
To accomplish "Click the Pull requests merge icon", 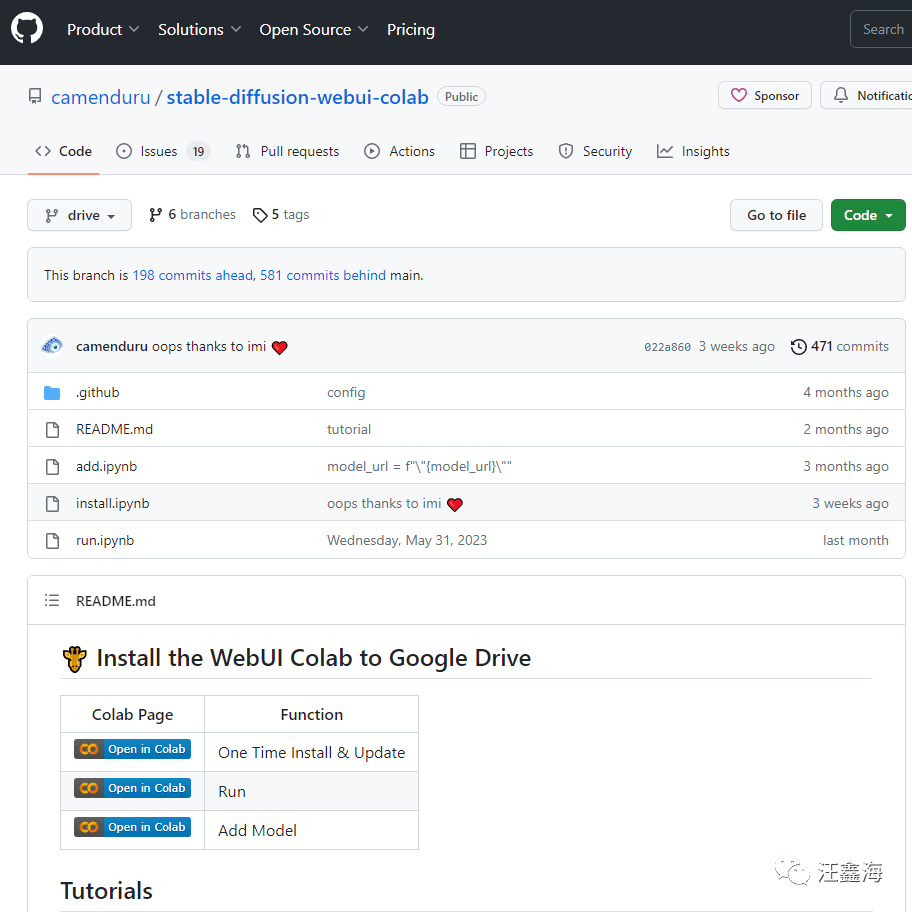I will [243, 151].
